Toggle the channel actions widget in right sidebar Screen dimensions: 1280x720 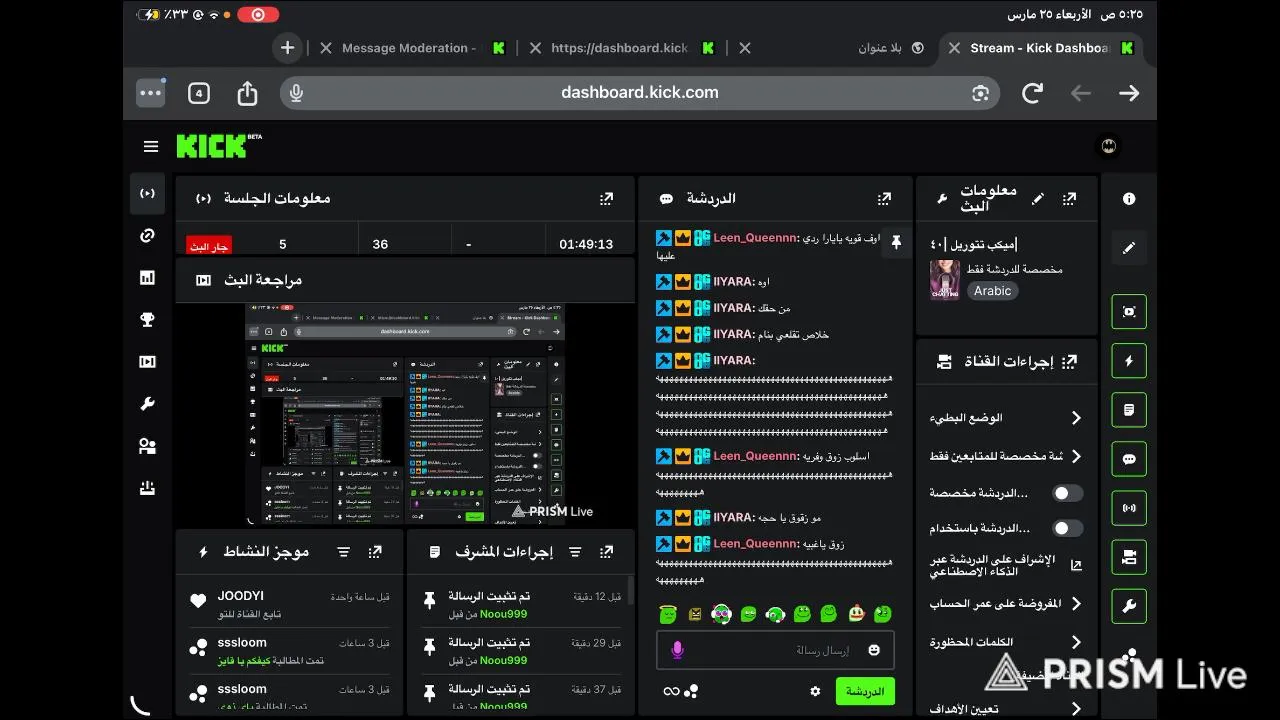tap(1129, 557)
